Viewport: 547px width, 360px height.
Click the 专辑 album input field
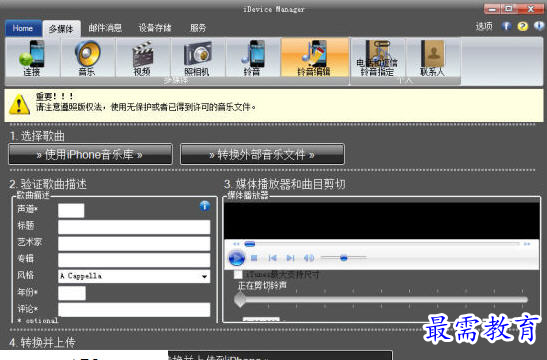pos(134,260)
